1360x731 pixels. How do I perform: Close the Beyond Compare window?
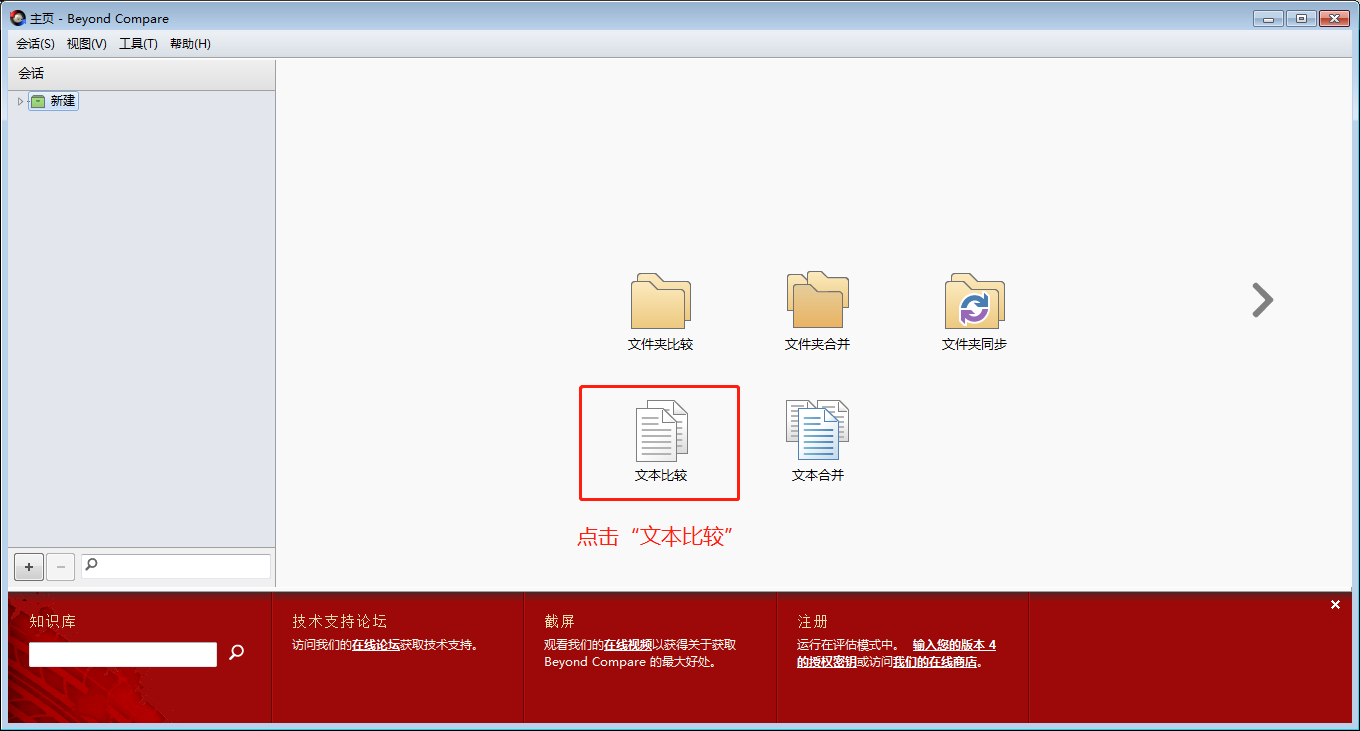1335,18
